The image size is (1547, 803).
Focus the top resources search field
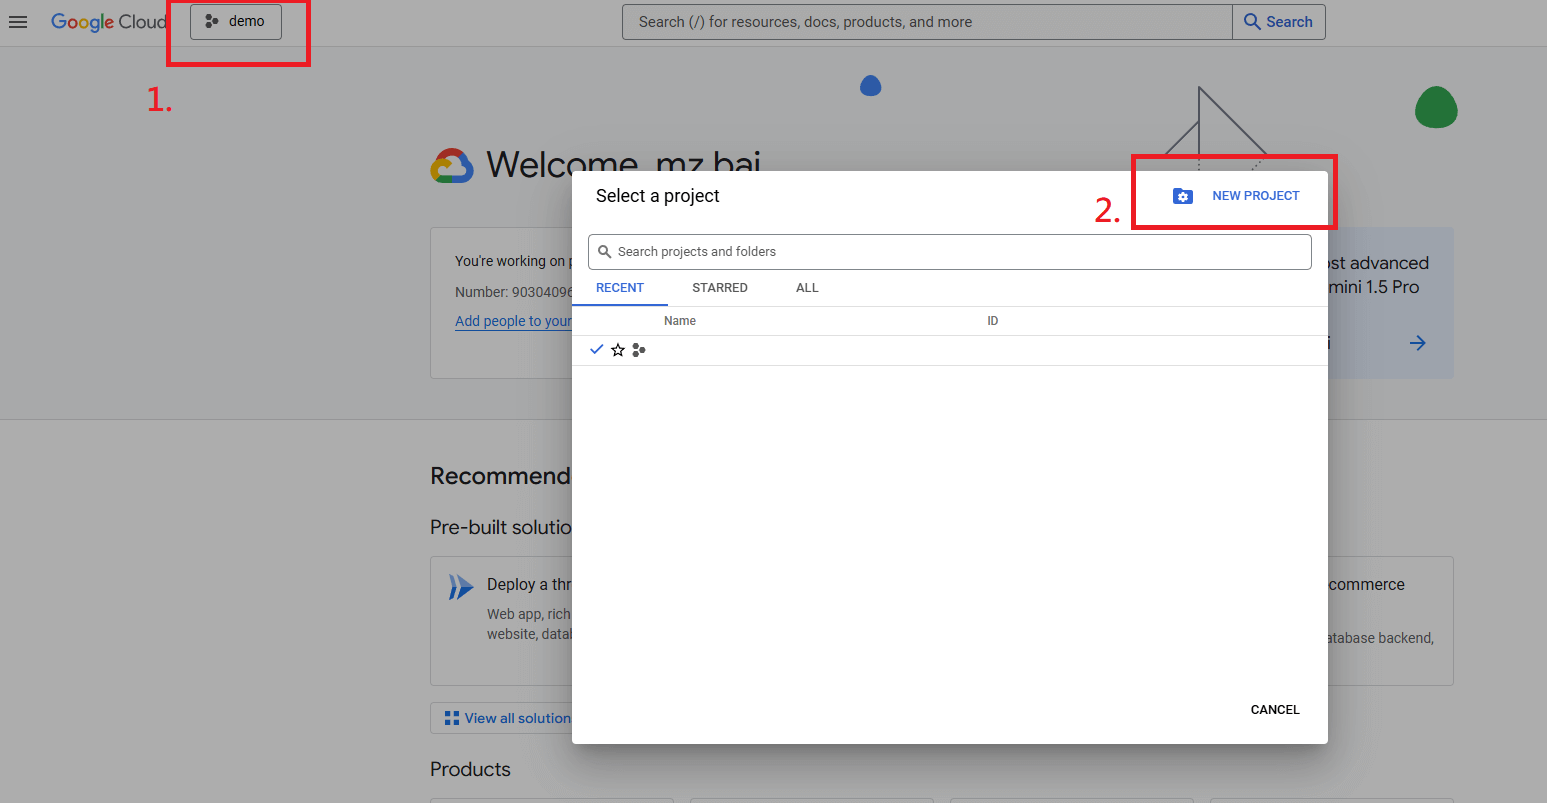point(927,22)
